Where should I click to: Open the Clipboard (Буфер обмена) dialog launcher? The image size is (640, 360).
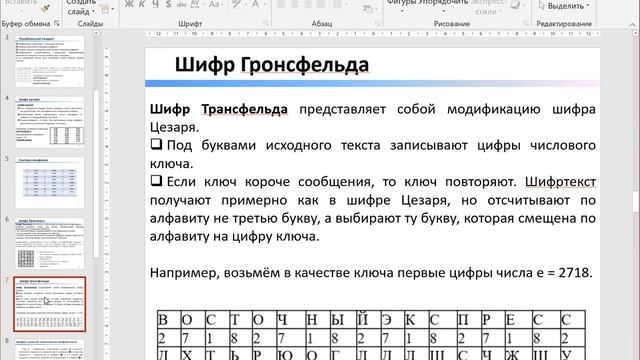coord(57,24)
